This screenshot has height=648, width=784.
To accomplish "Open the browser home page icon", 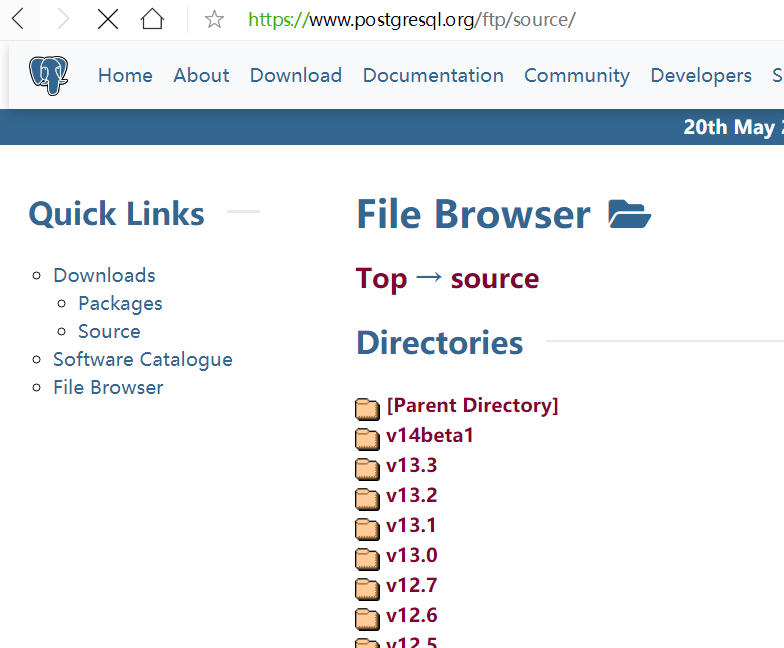I will [152, 20].
